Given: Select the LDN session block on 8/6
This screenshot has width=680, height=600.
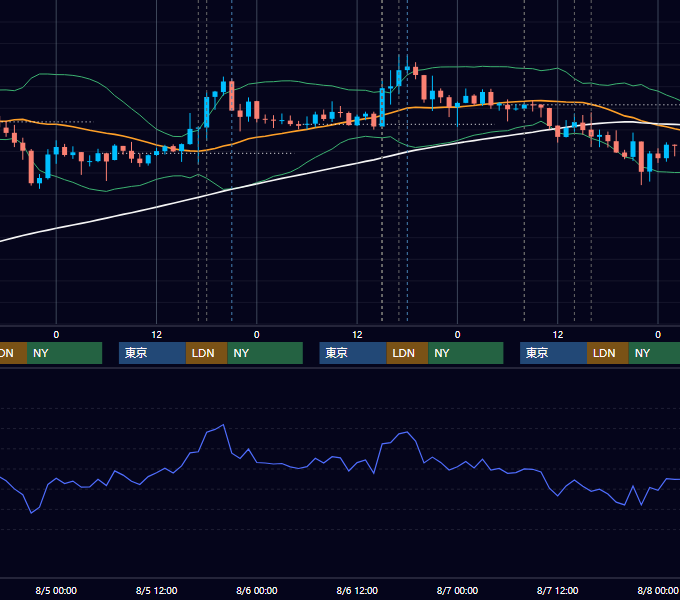Looking at the screenshot, I should pyautogui.click(x=407, y=353).
